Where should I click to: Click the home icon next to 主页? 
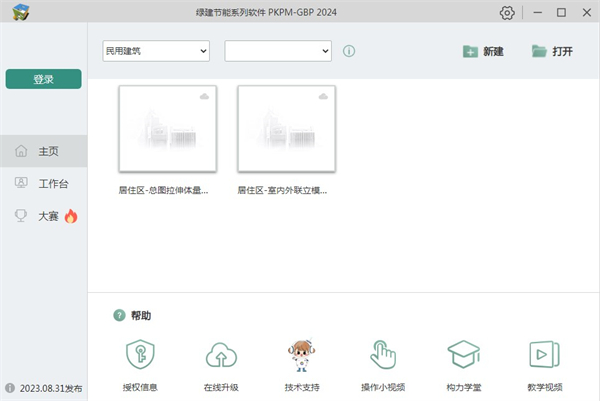(x=21, y=151)
